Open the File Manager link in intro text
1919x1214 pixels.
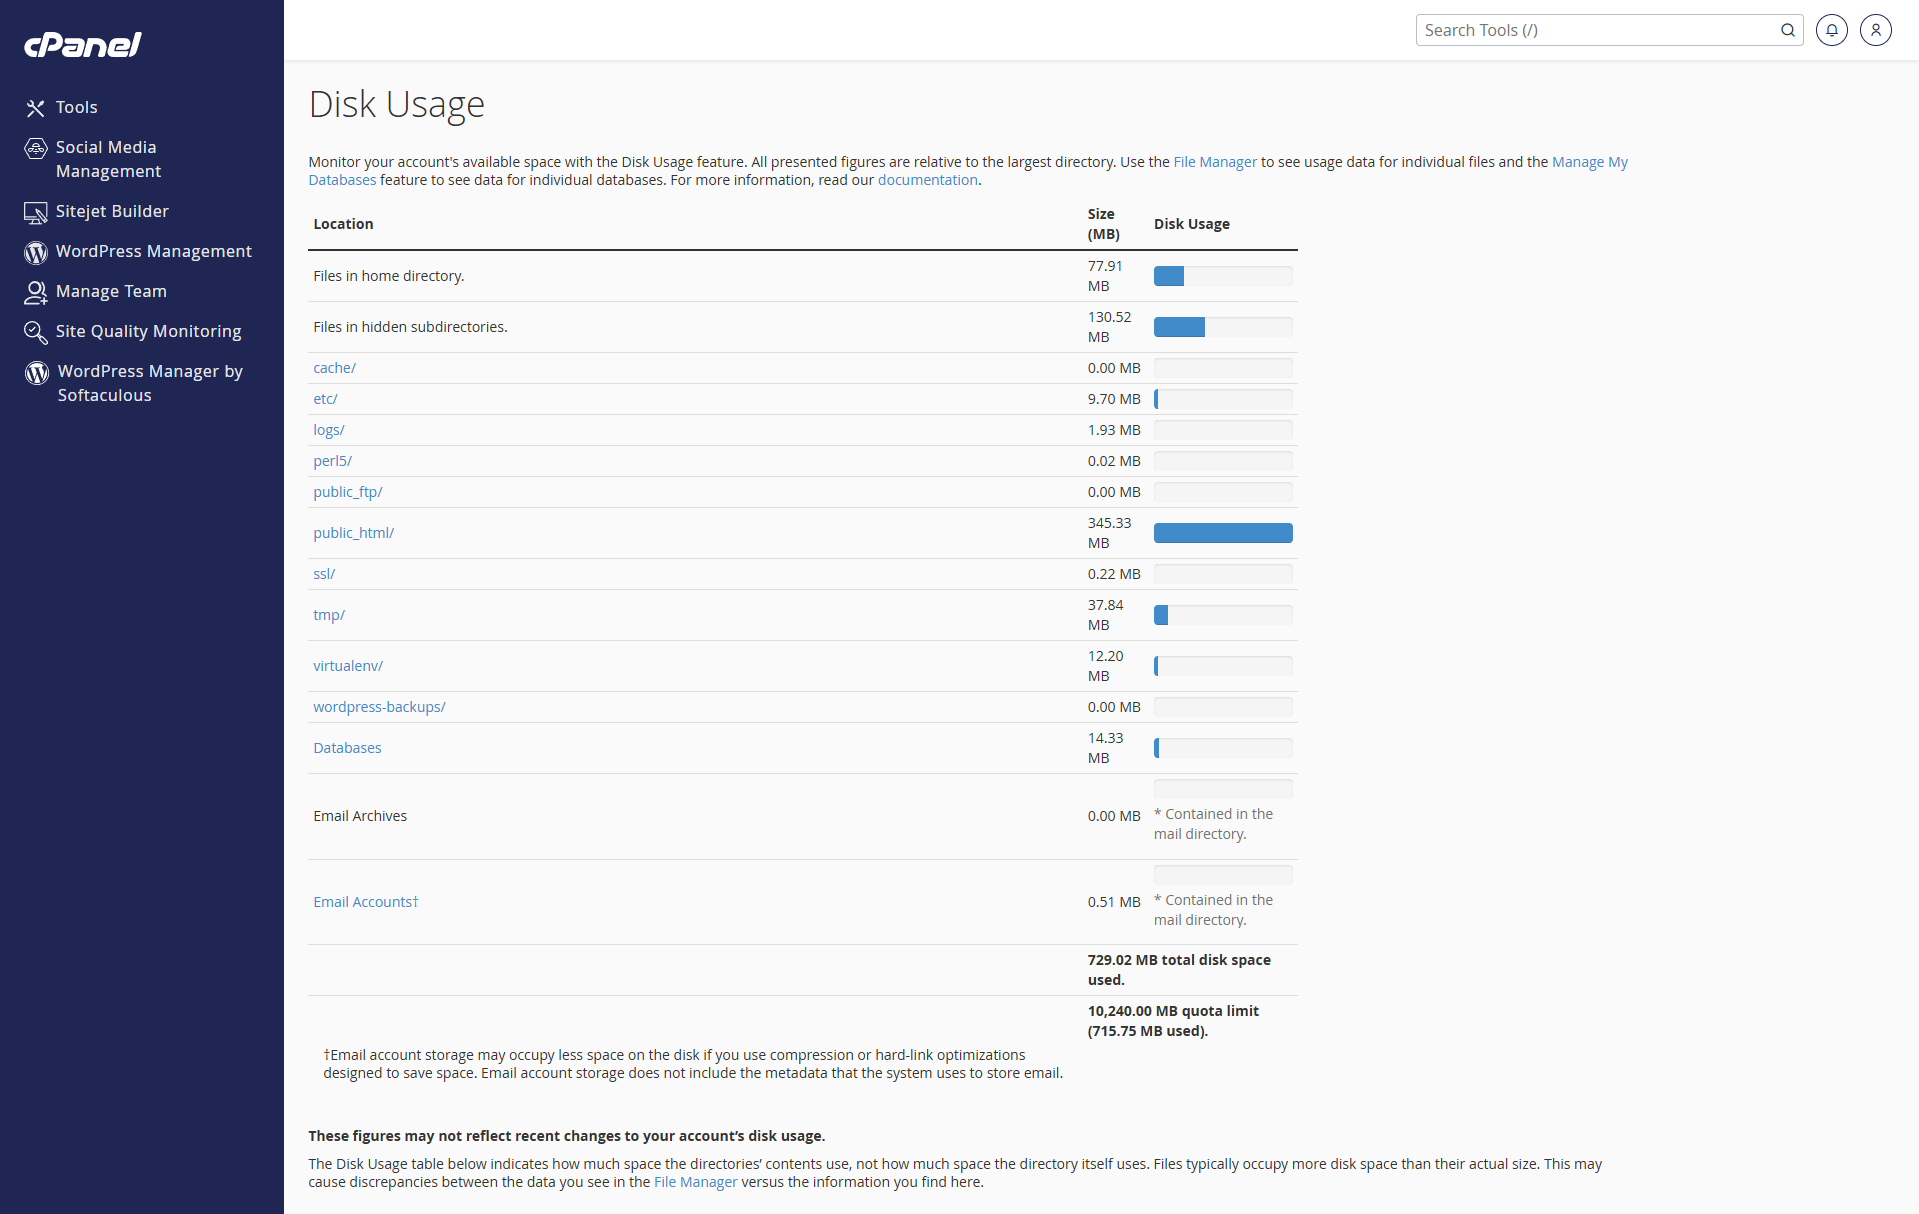pos(1214,162)
